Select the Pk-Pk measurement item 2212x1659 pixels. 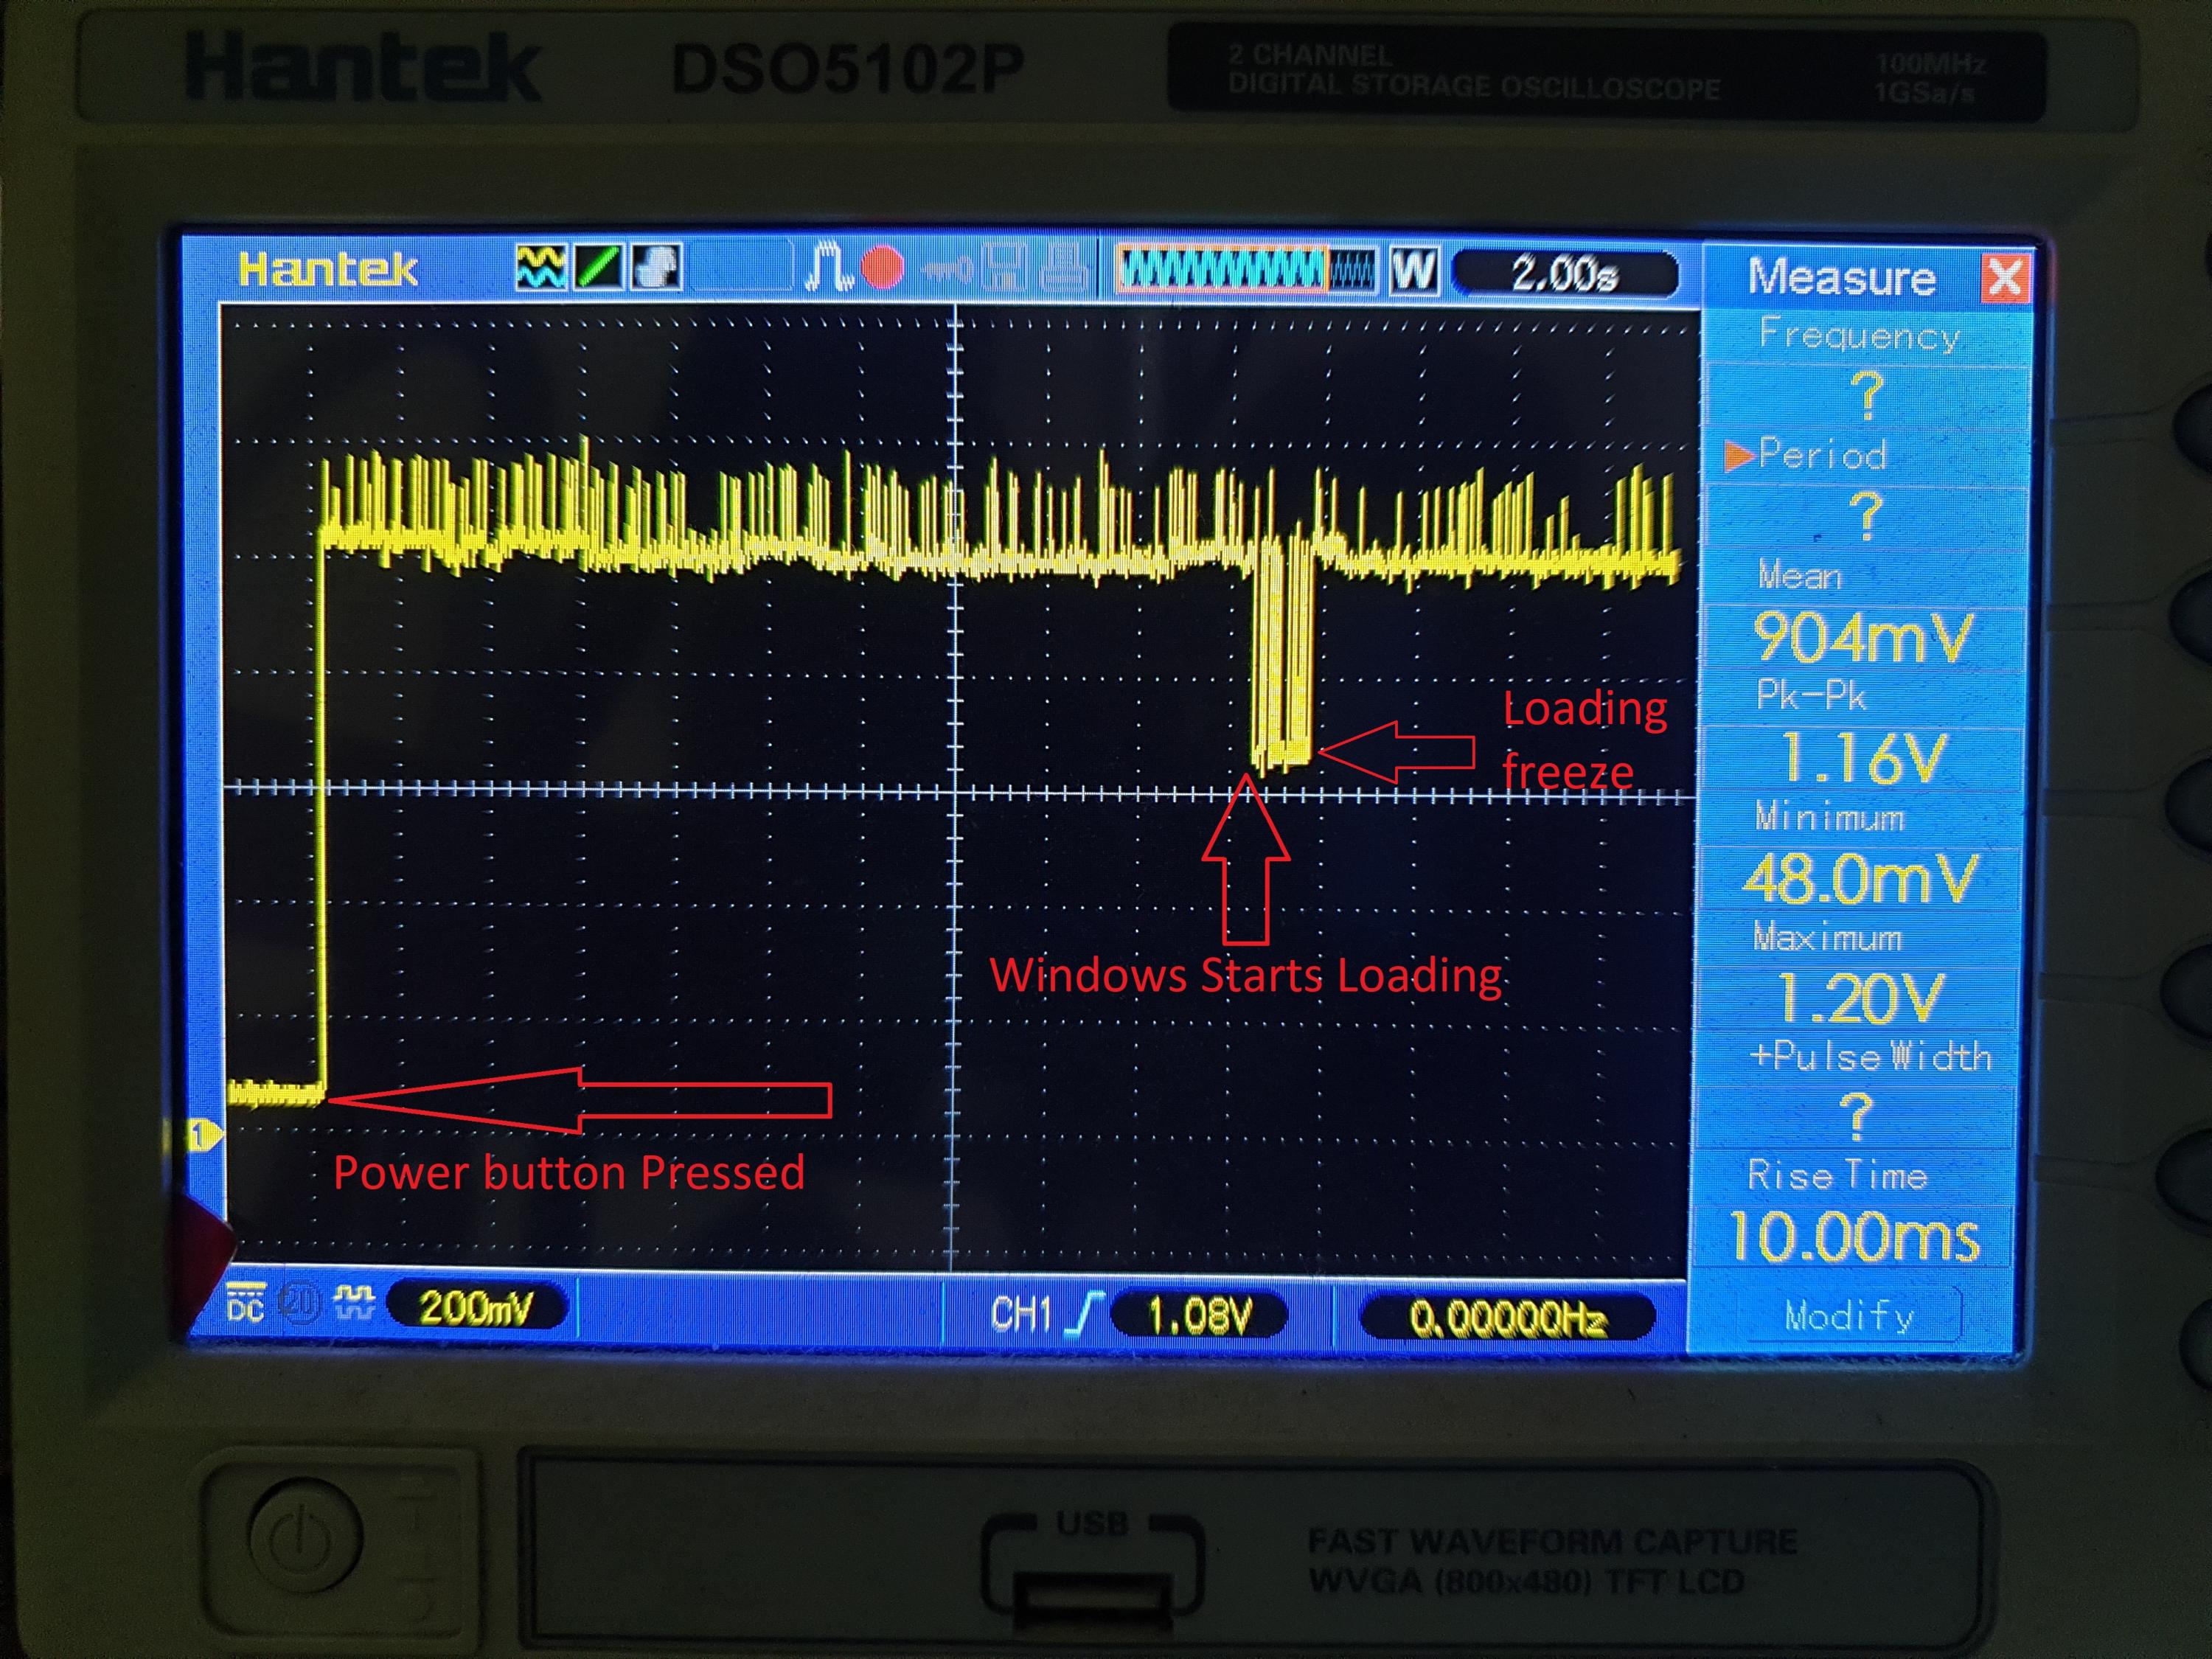(1811, 695)
